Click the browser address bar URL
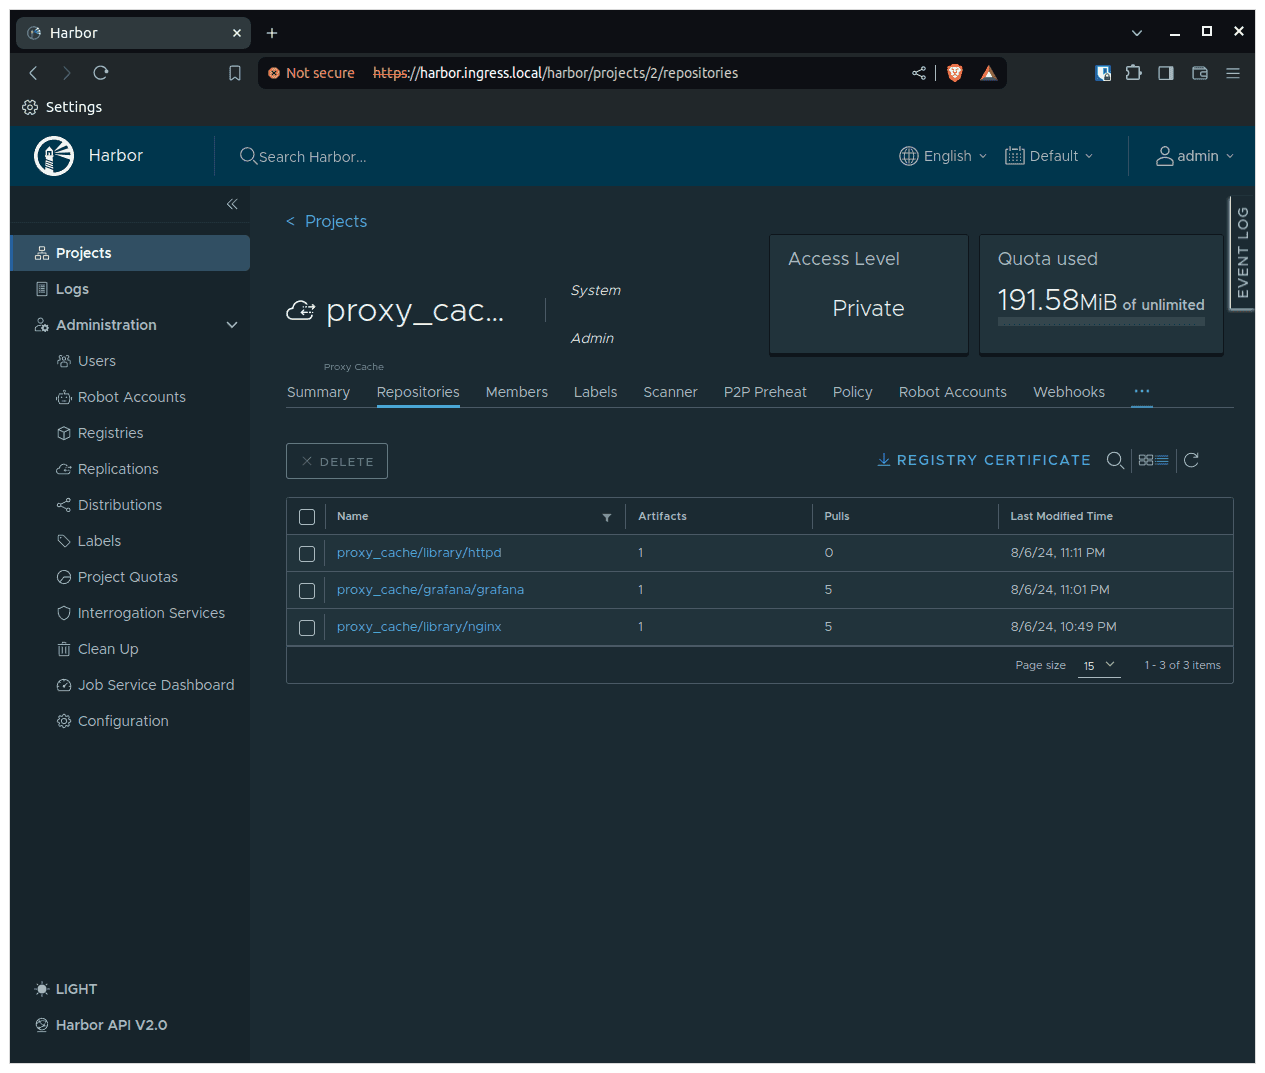1265x1073 pixels. point(555,73)
